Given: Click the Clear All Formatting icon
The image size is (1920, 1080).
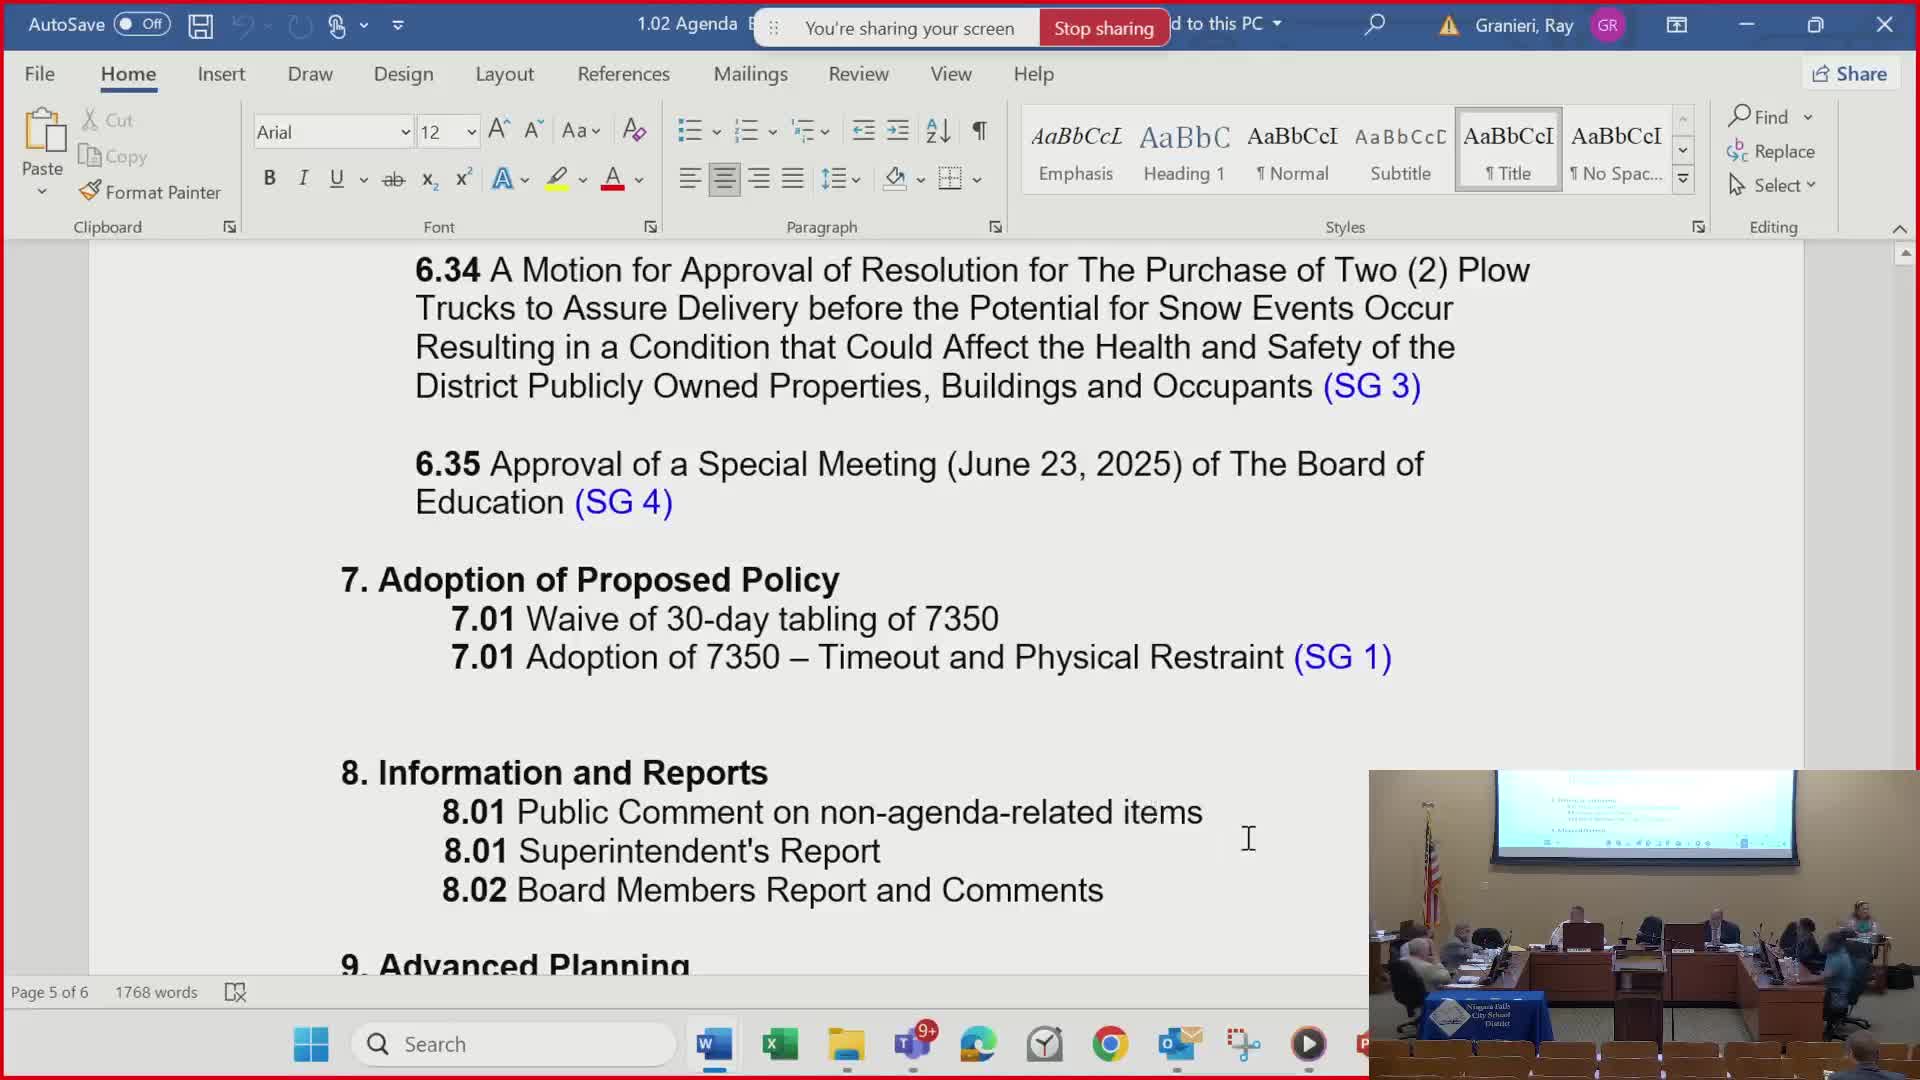Looking at the screenshot, I should 634,131.
